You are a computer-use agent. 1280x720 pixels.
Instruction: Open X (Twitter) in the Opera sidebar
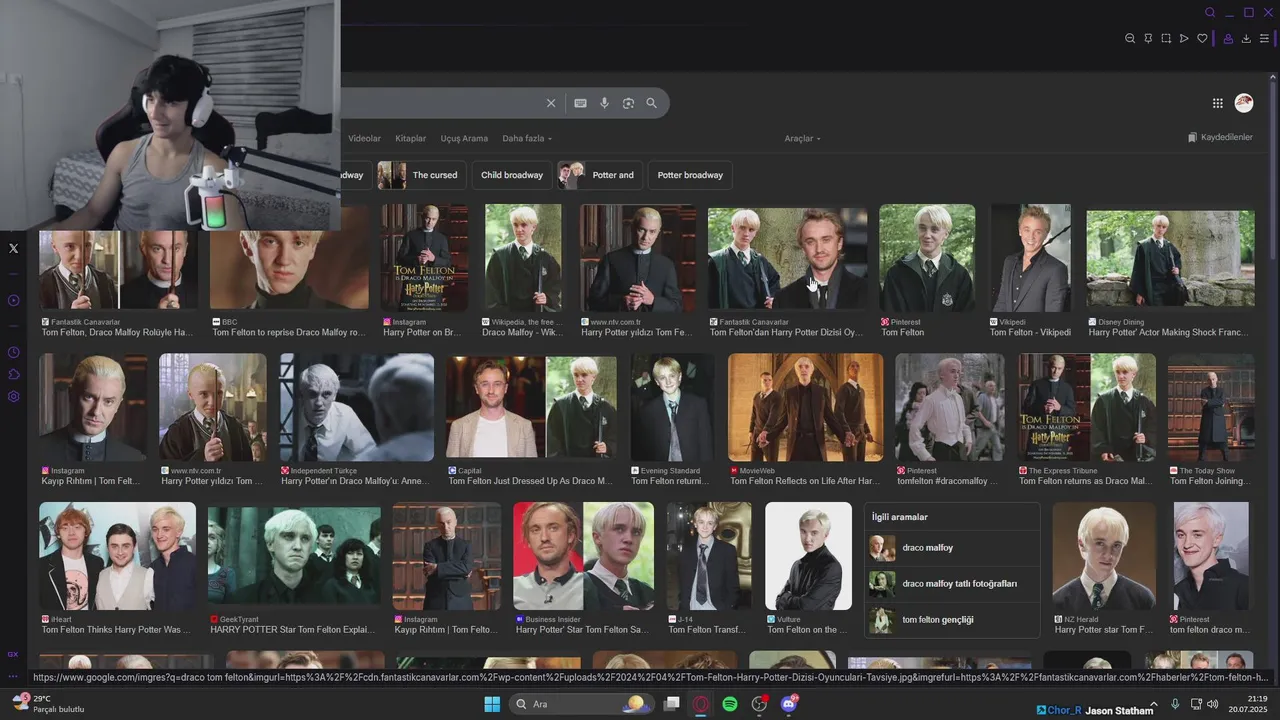pos(13,248)
